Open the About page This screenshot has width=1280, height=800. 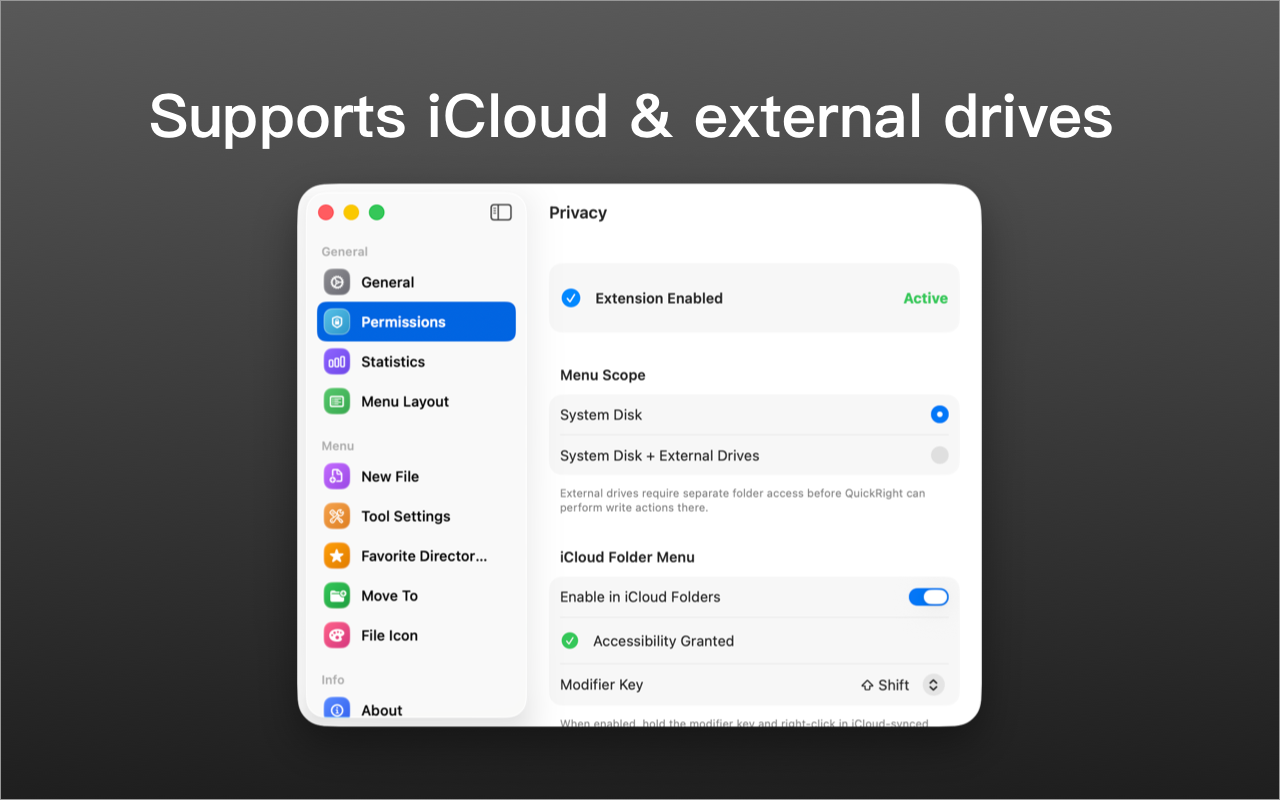coord(416,709)
